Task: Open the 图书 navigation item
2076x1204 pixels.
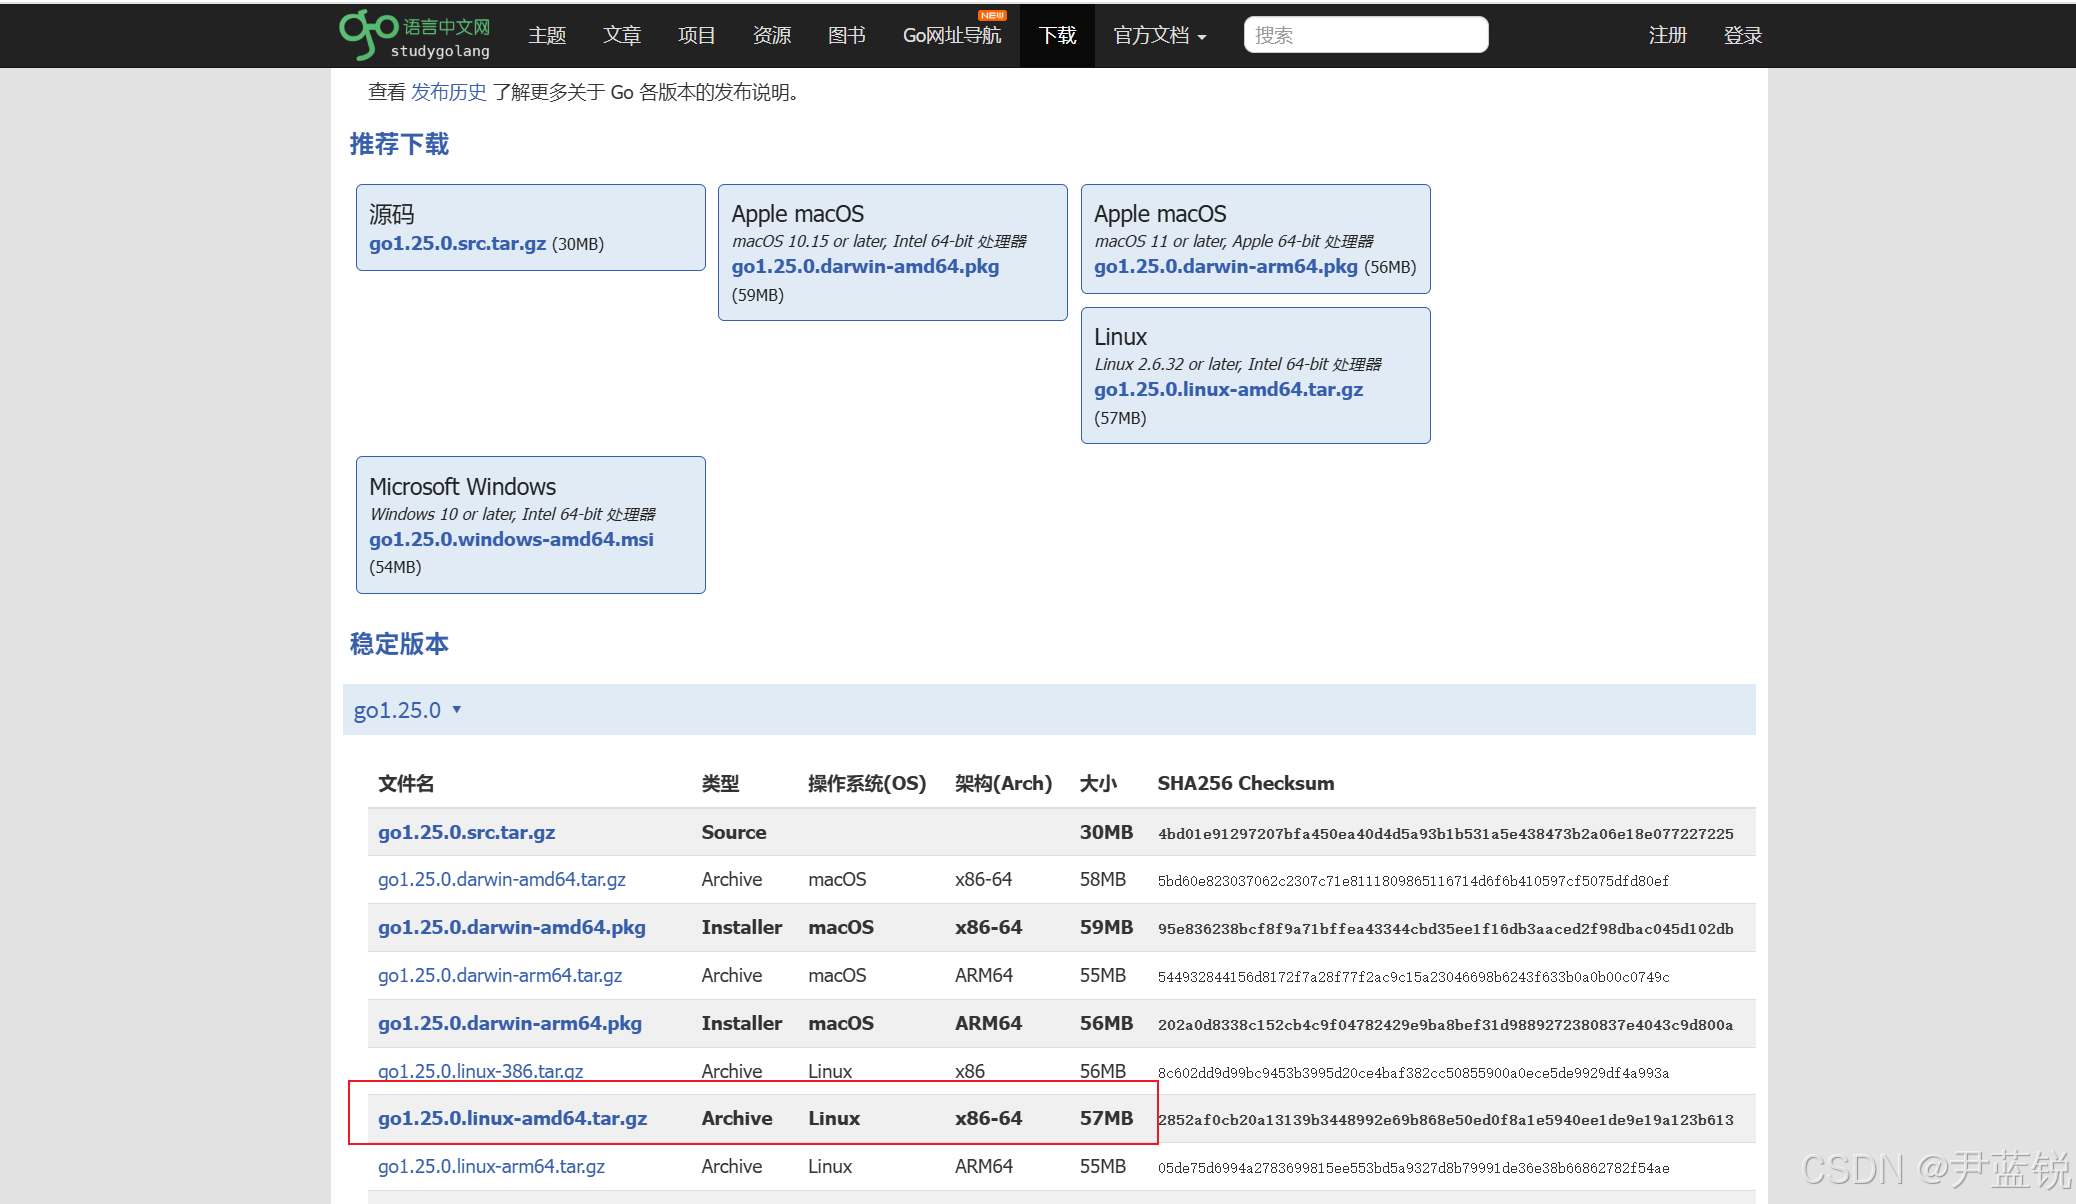Action: click(846, 36)
